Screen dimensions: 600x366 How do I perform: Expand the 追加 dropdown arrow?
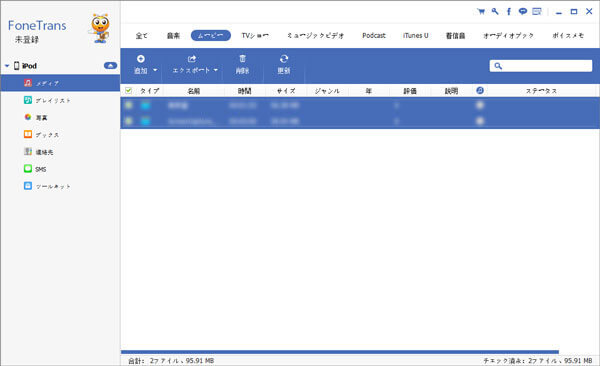155,70
